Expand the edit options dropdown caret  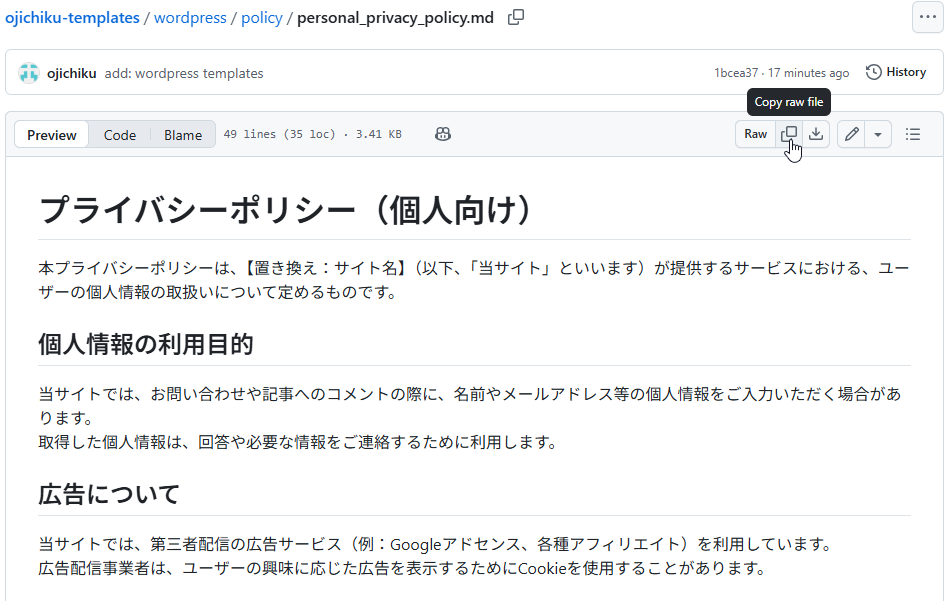878,134
